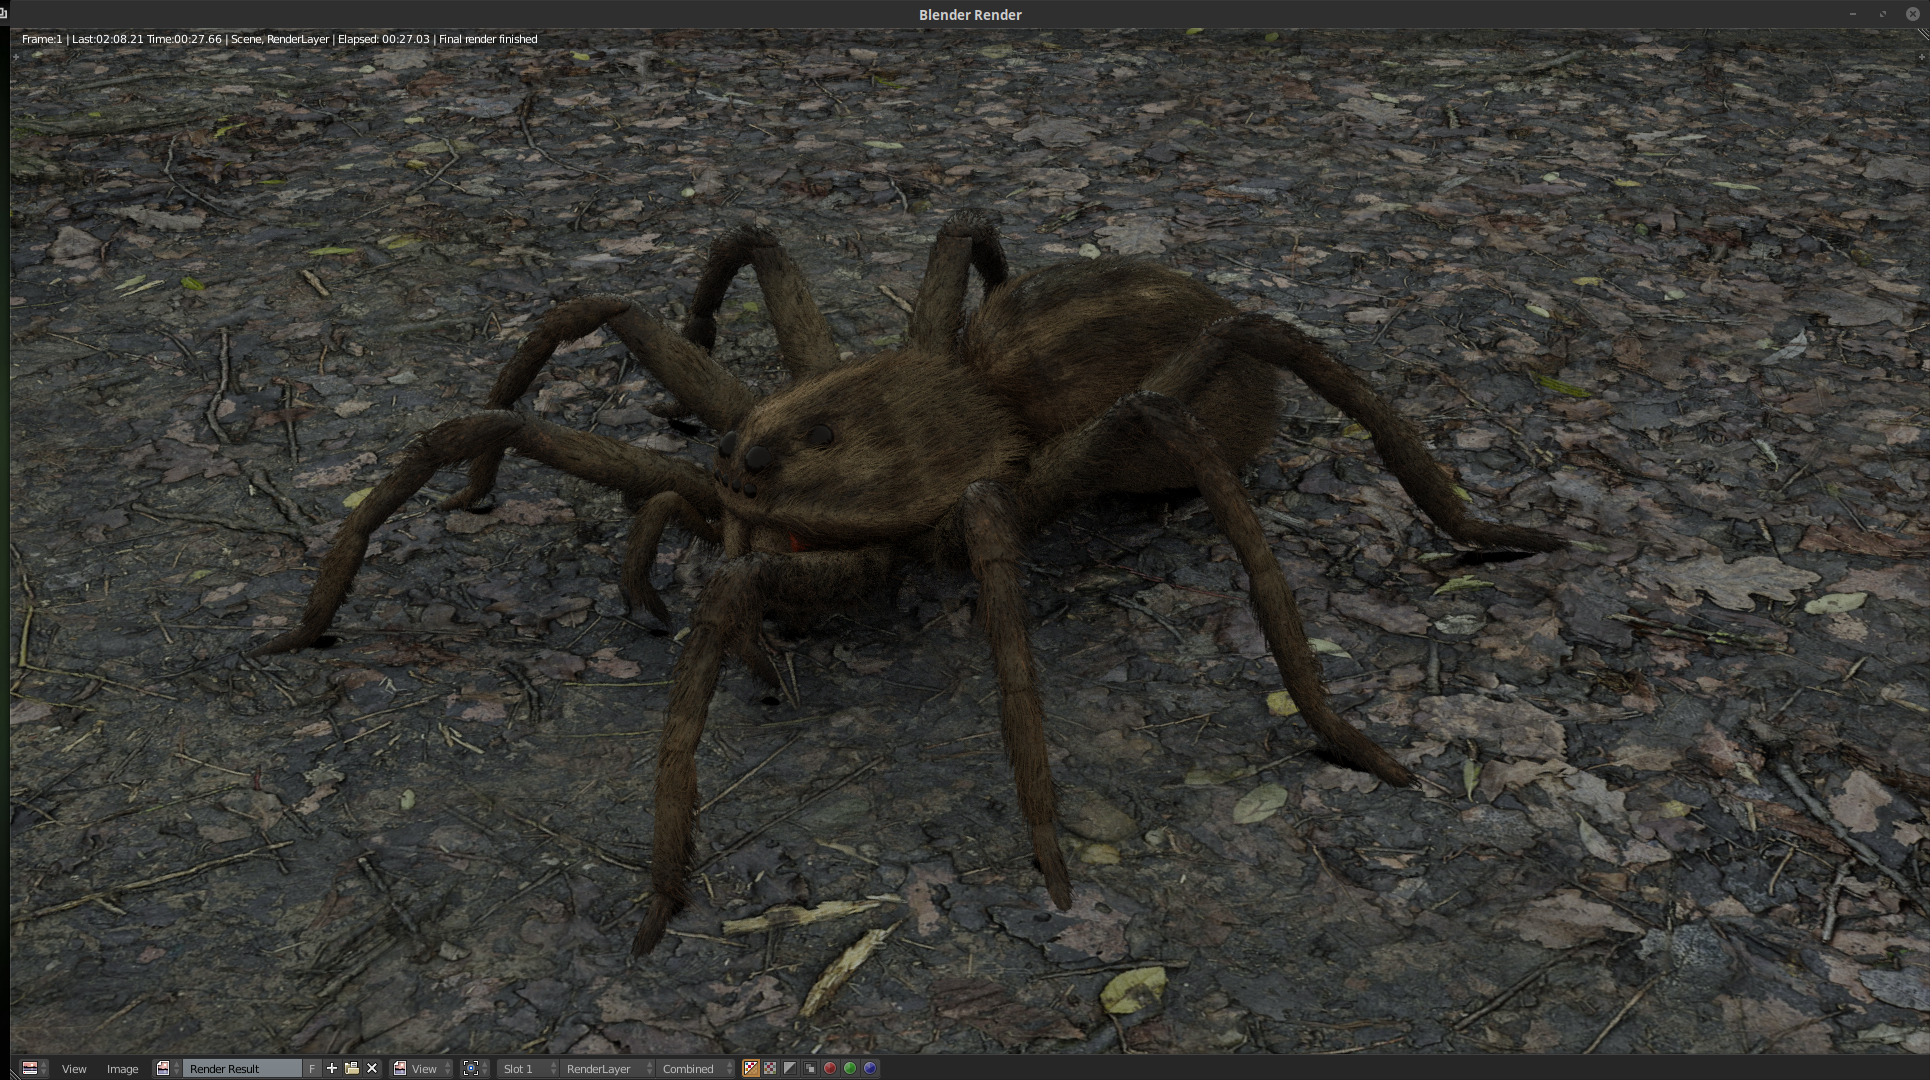Unlink image with the X icon

372,1069
